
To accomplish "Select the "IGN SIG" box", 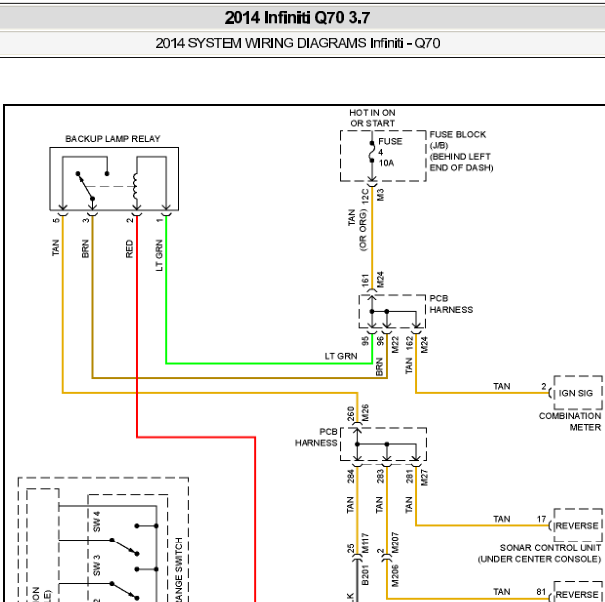I will [578, 393].
